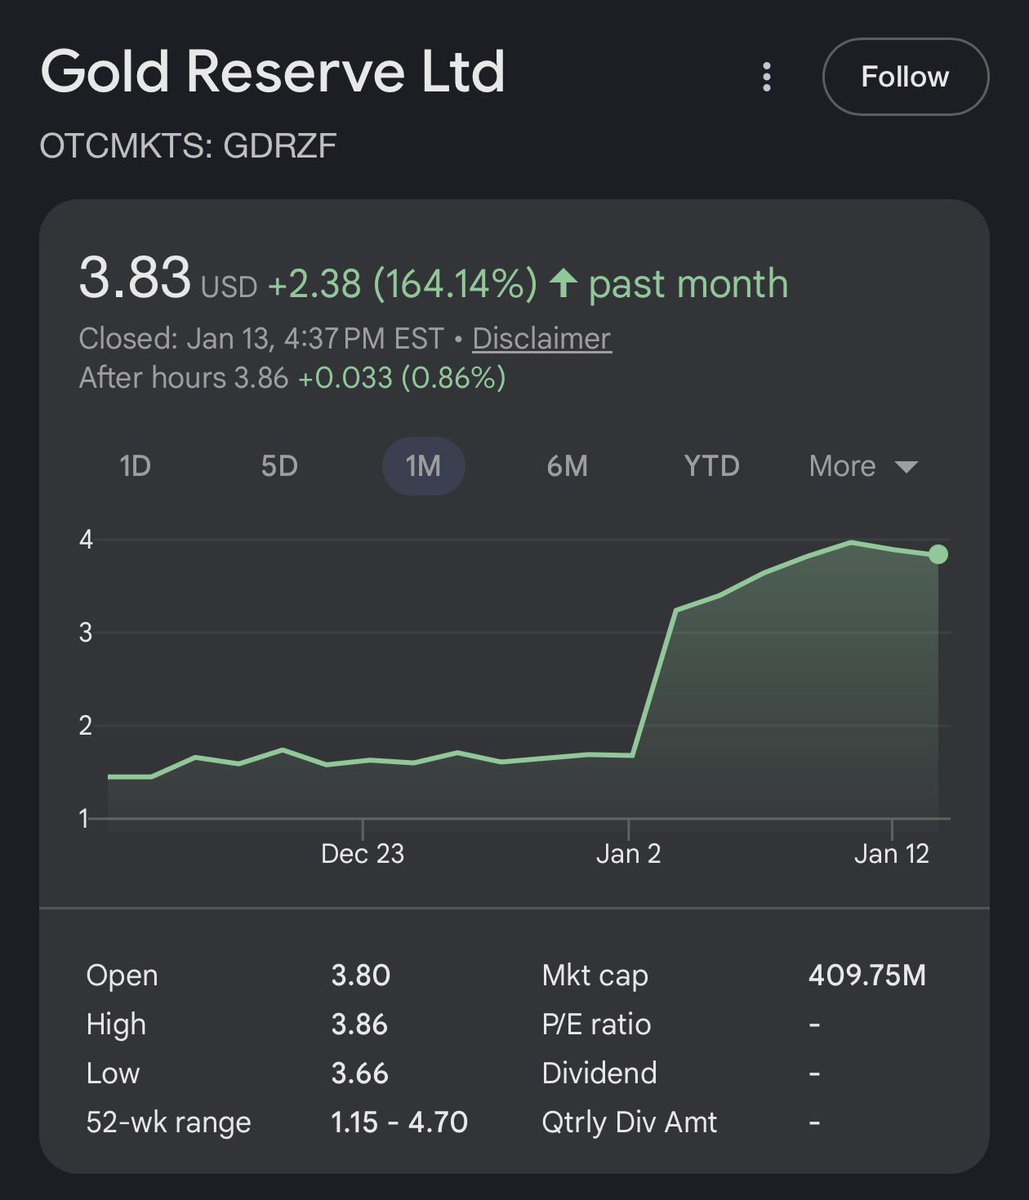Open the three-dot more options menu
Image resolution: width=1029 pixels, height=1200 pixels.
766,77
